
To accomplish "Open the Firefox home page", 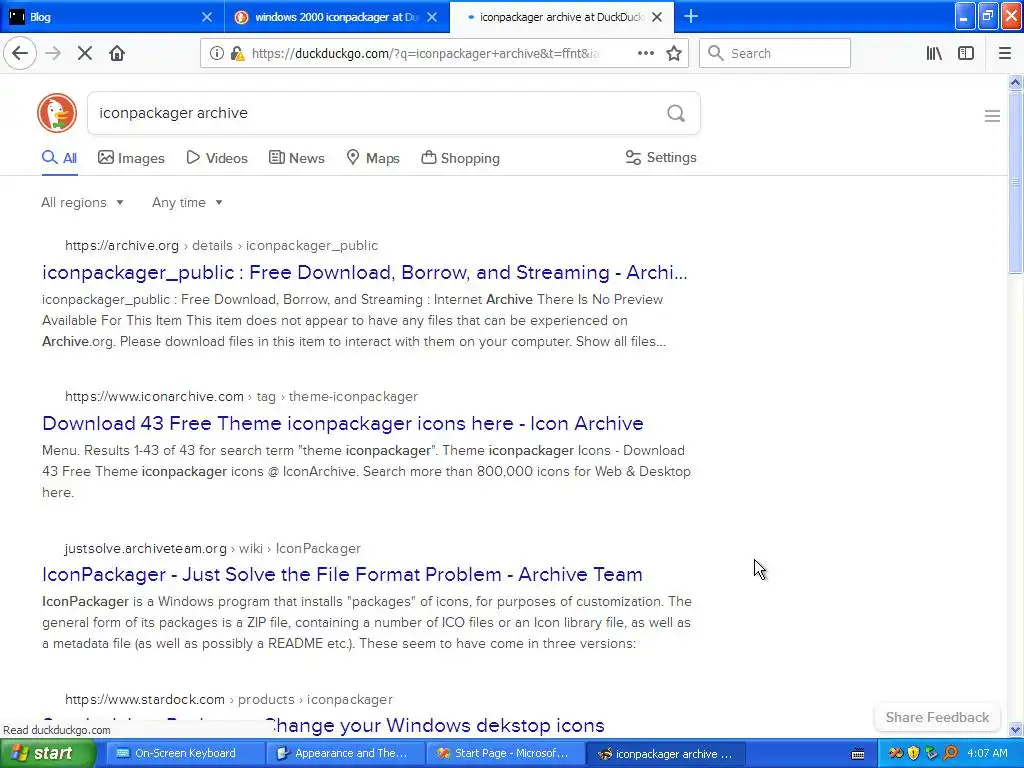I will 117,53.
